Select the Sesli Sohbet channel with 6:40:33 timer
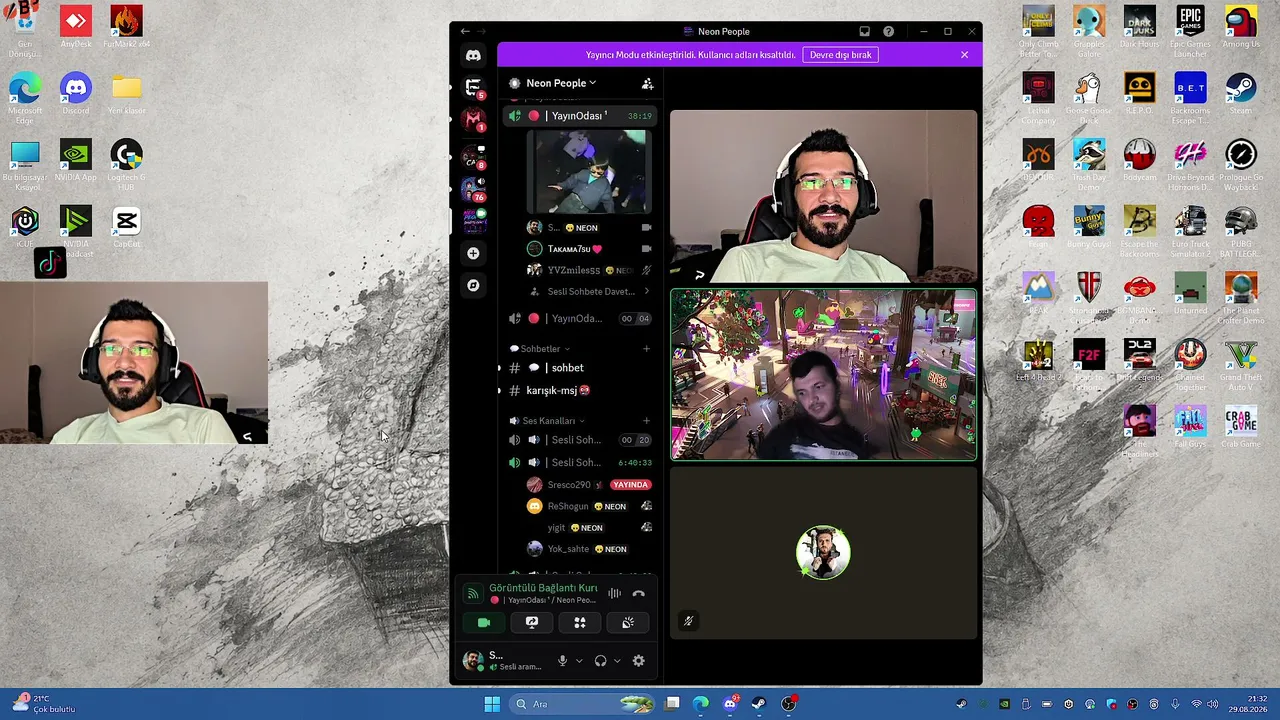The width and height of the screenshot is (1280, 720). click(581, 462)
